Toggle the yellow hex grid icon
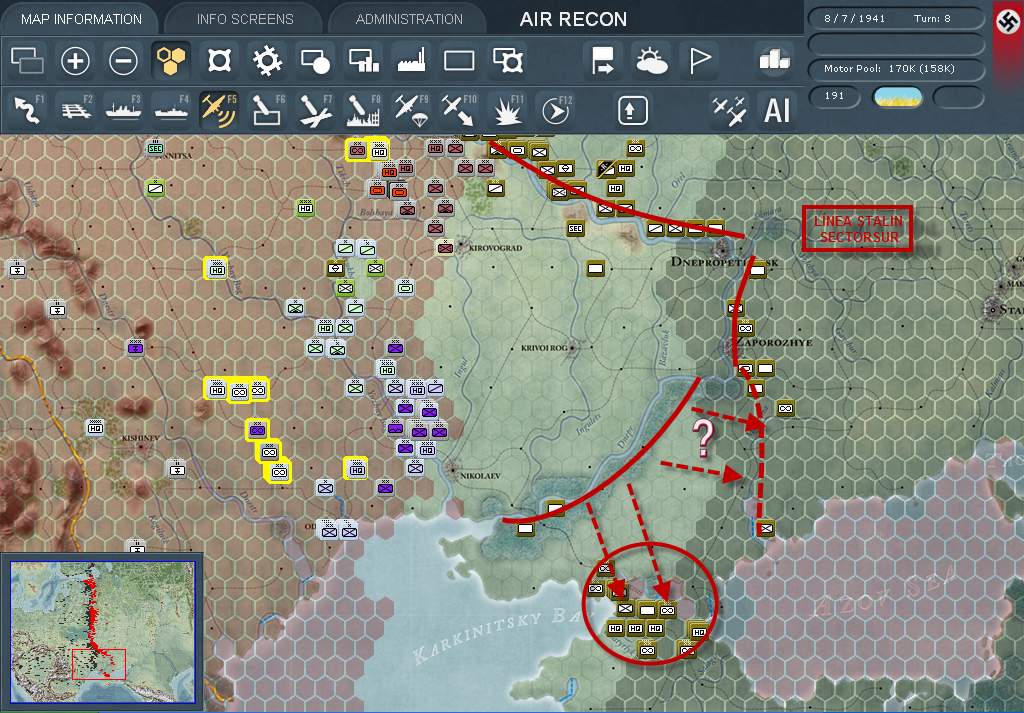 point(171,61)
